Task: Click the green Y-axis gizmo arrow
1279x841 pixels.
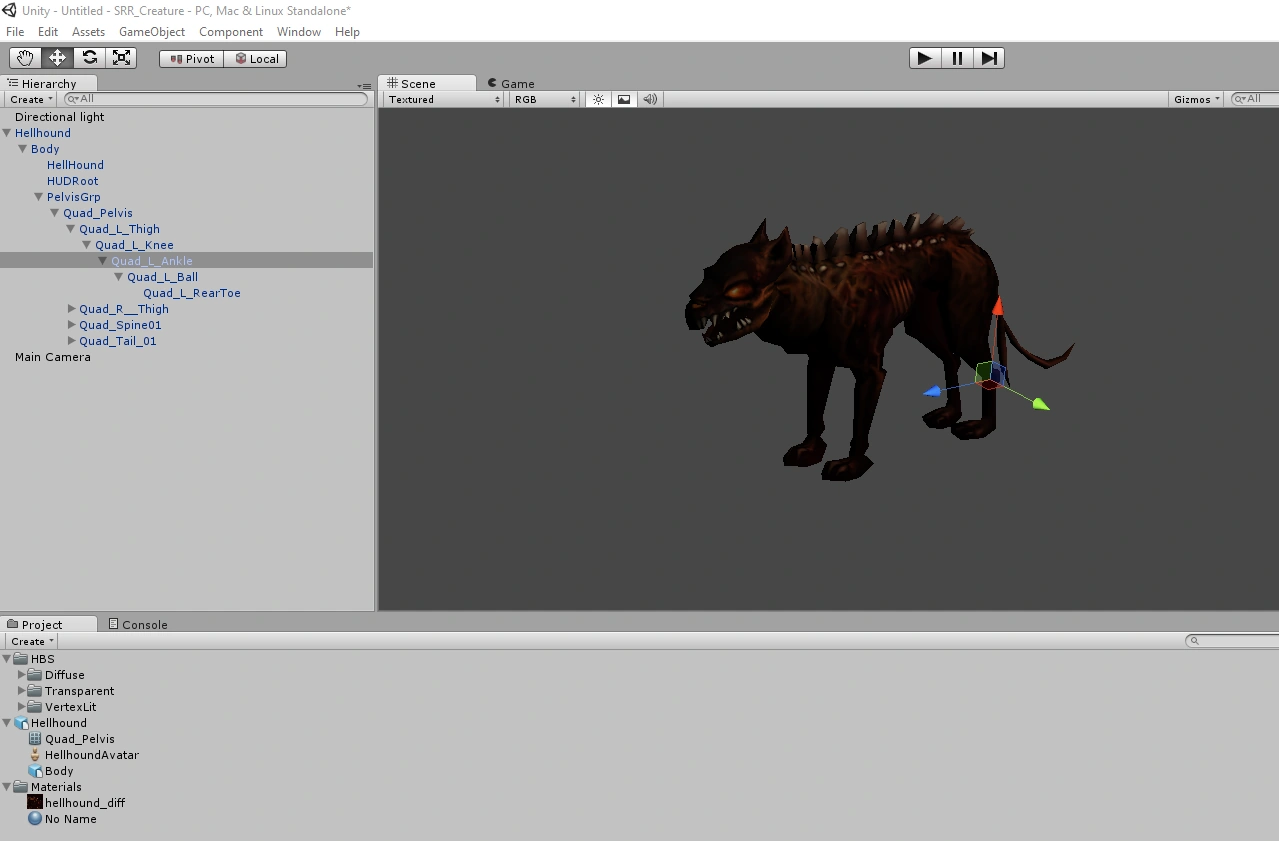Action: [1040, 404]
